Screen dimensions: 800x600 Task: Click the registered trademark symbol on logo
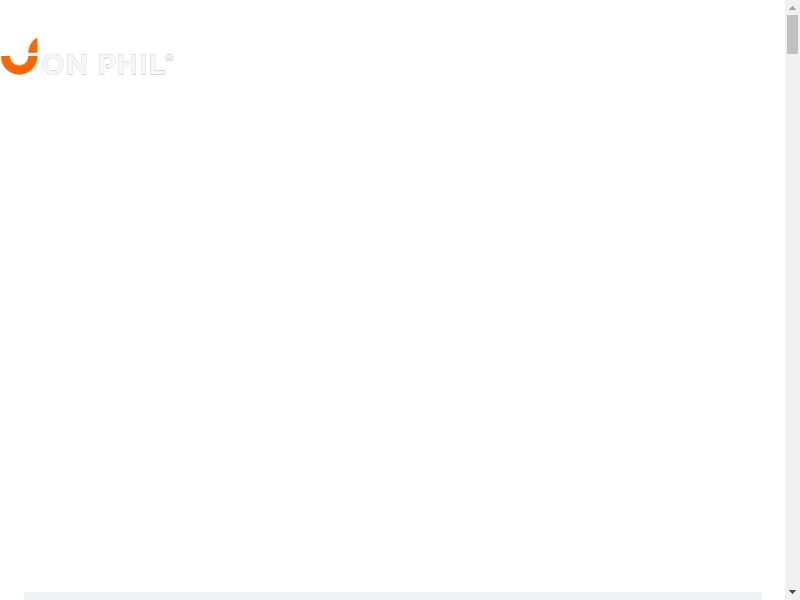point(169,58)
